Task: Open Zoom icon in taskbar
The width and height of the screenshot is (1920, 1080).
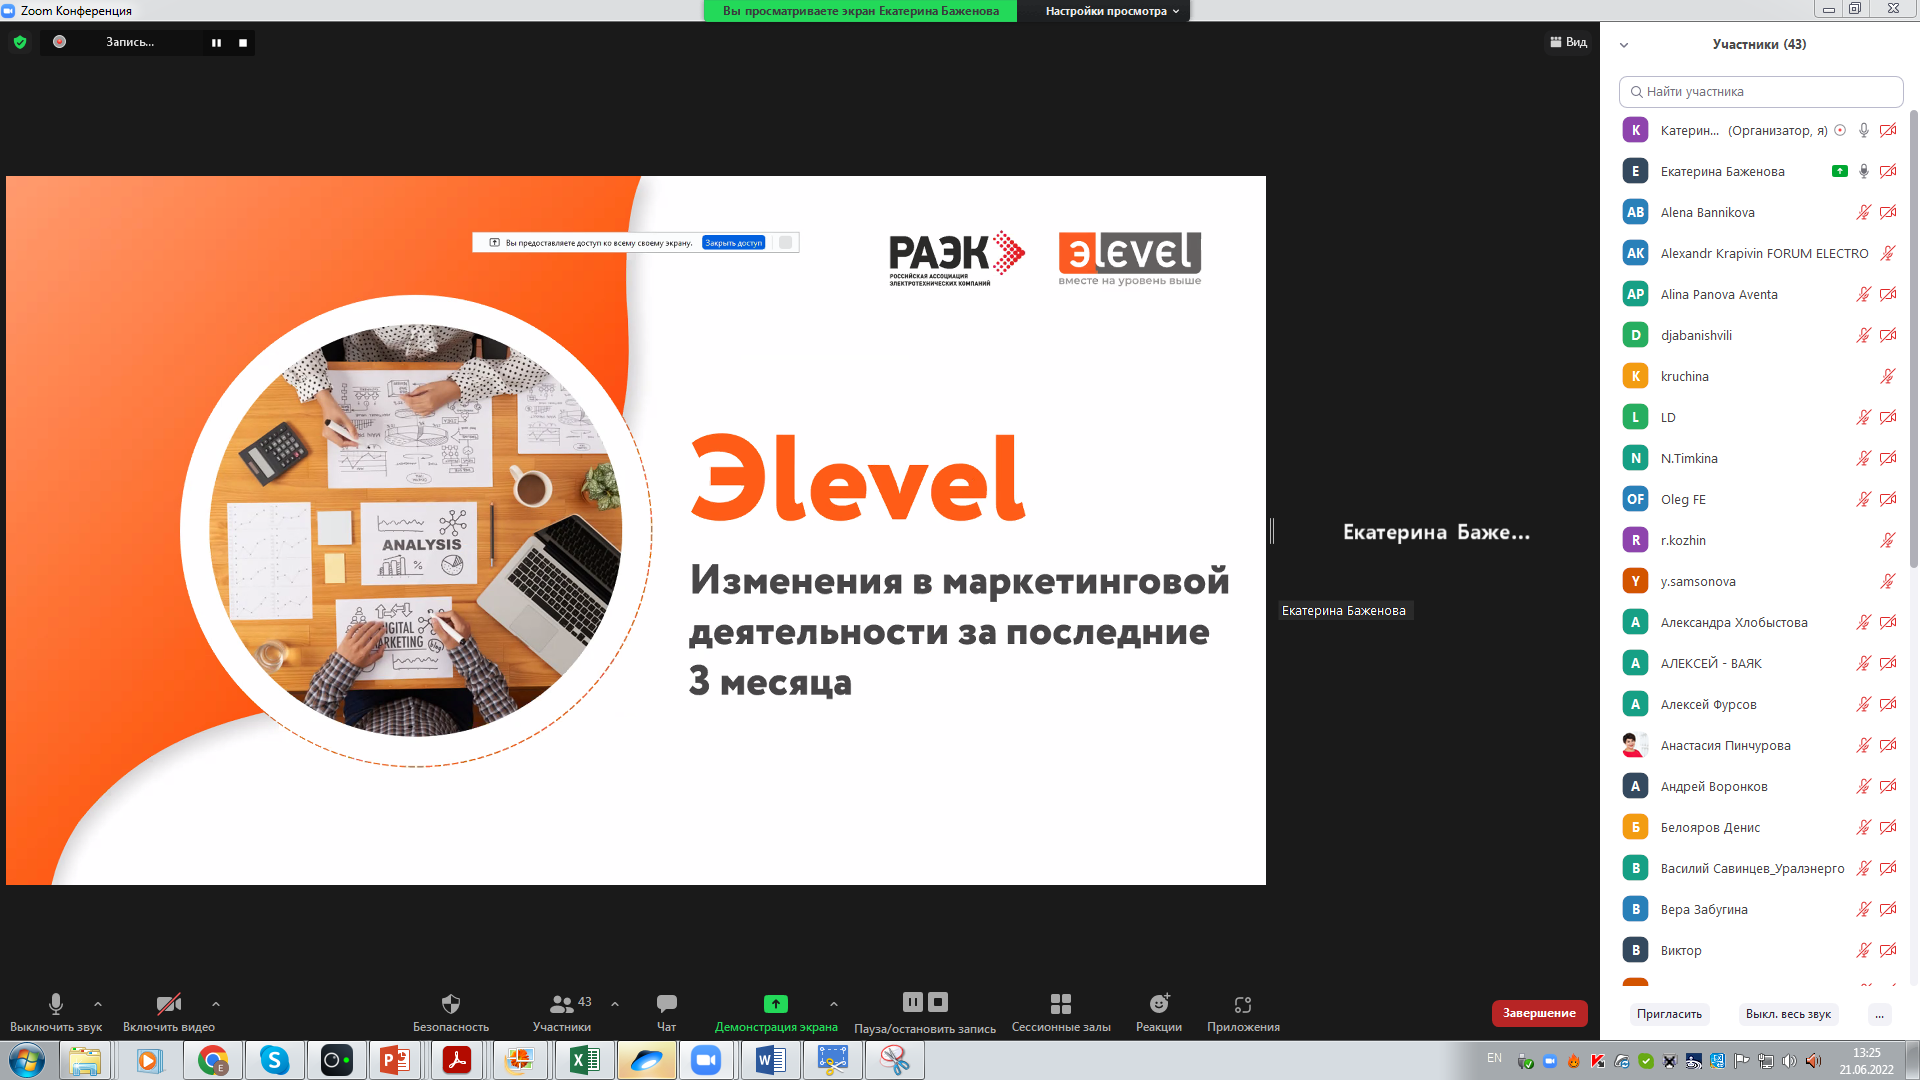Action: [707, 1060]
